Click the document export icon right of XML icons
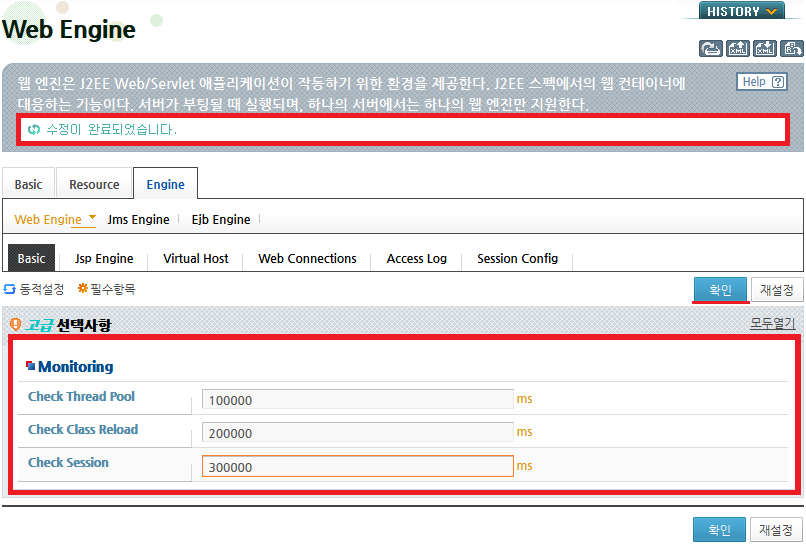The image size is (806, 544). coord(792,49)
